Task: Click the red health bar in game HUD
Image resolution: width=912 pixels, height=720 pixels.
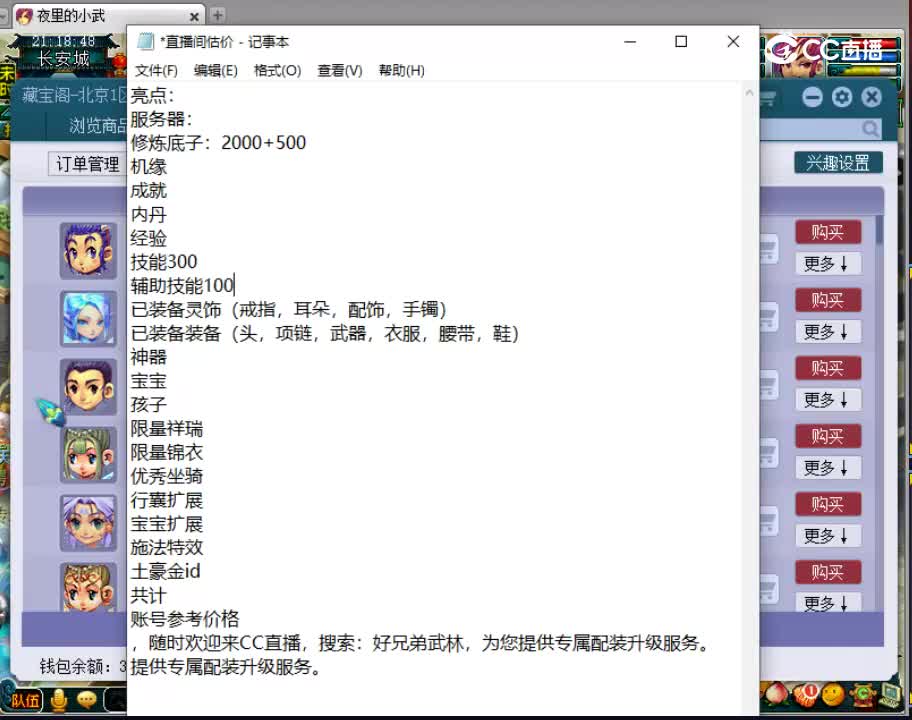Action: 864,45
